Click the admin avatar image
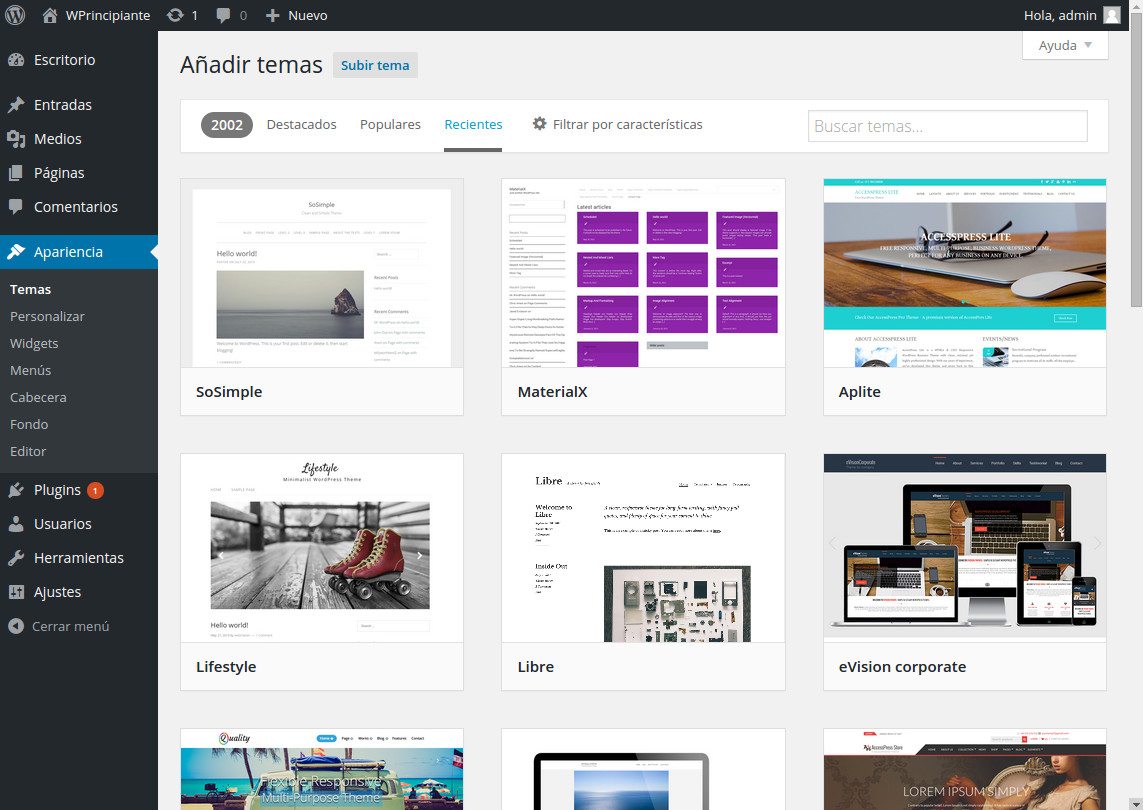The image size is (1143, 810). (x=1111, y=15)
